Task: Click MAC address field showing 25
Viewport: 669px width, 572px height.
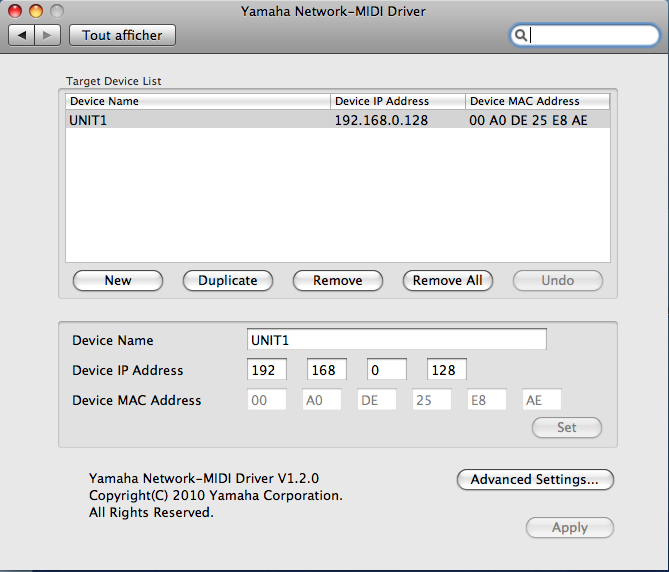Action: 432,400
